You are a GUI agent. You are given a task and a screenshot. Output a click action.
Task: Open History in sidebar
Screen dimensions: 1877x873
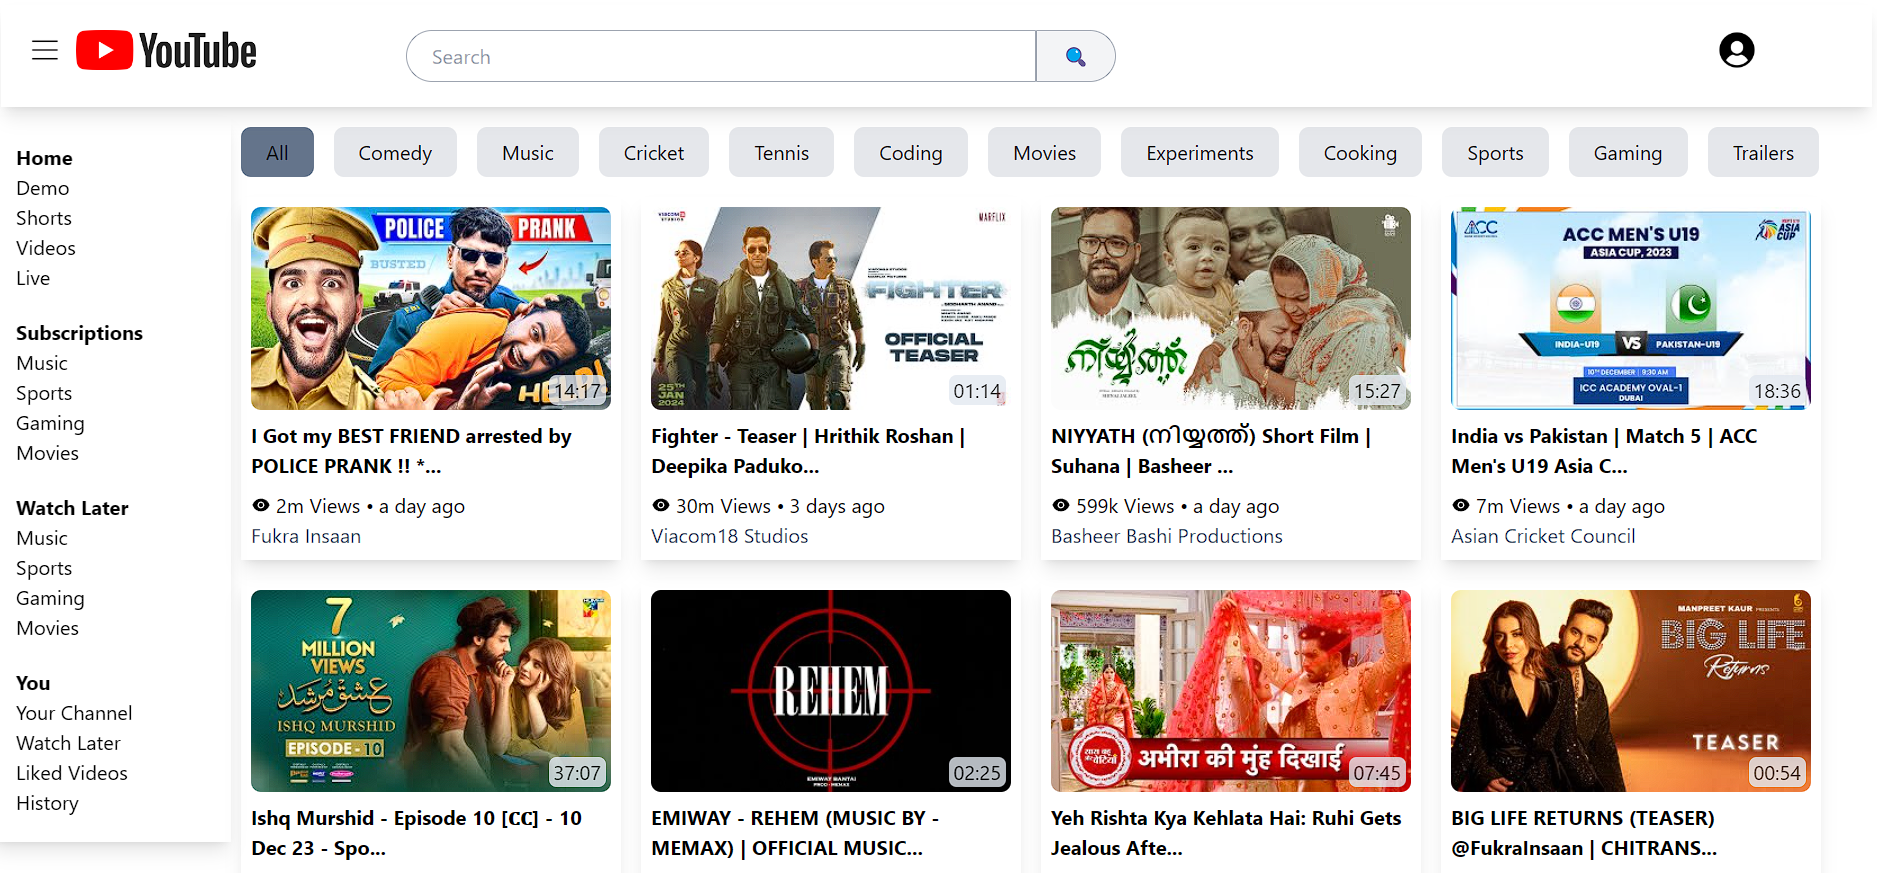[47, 803]
